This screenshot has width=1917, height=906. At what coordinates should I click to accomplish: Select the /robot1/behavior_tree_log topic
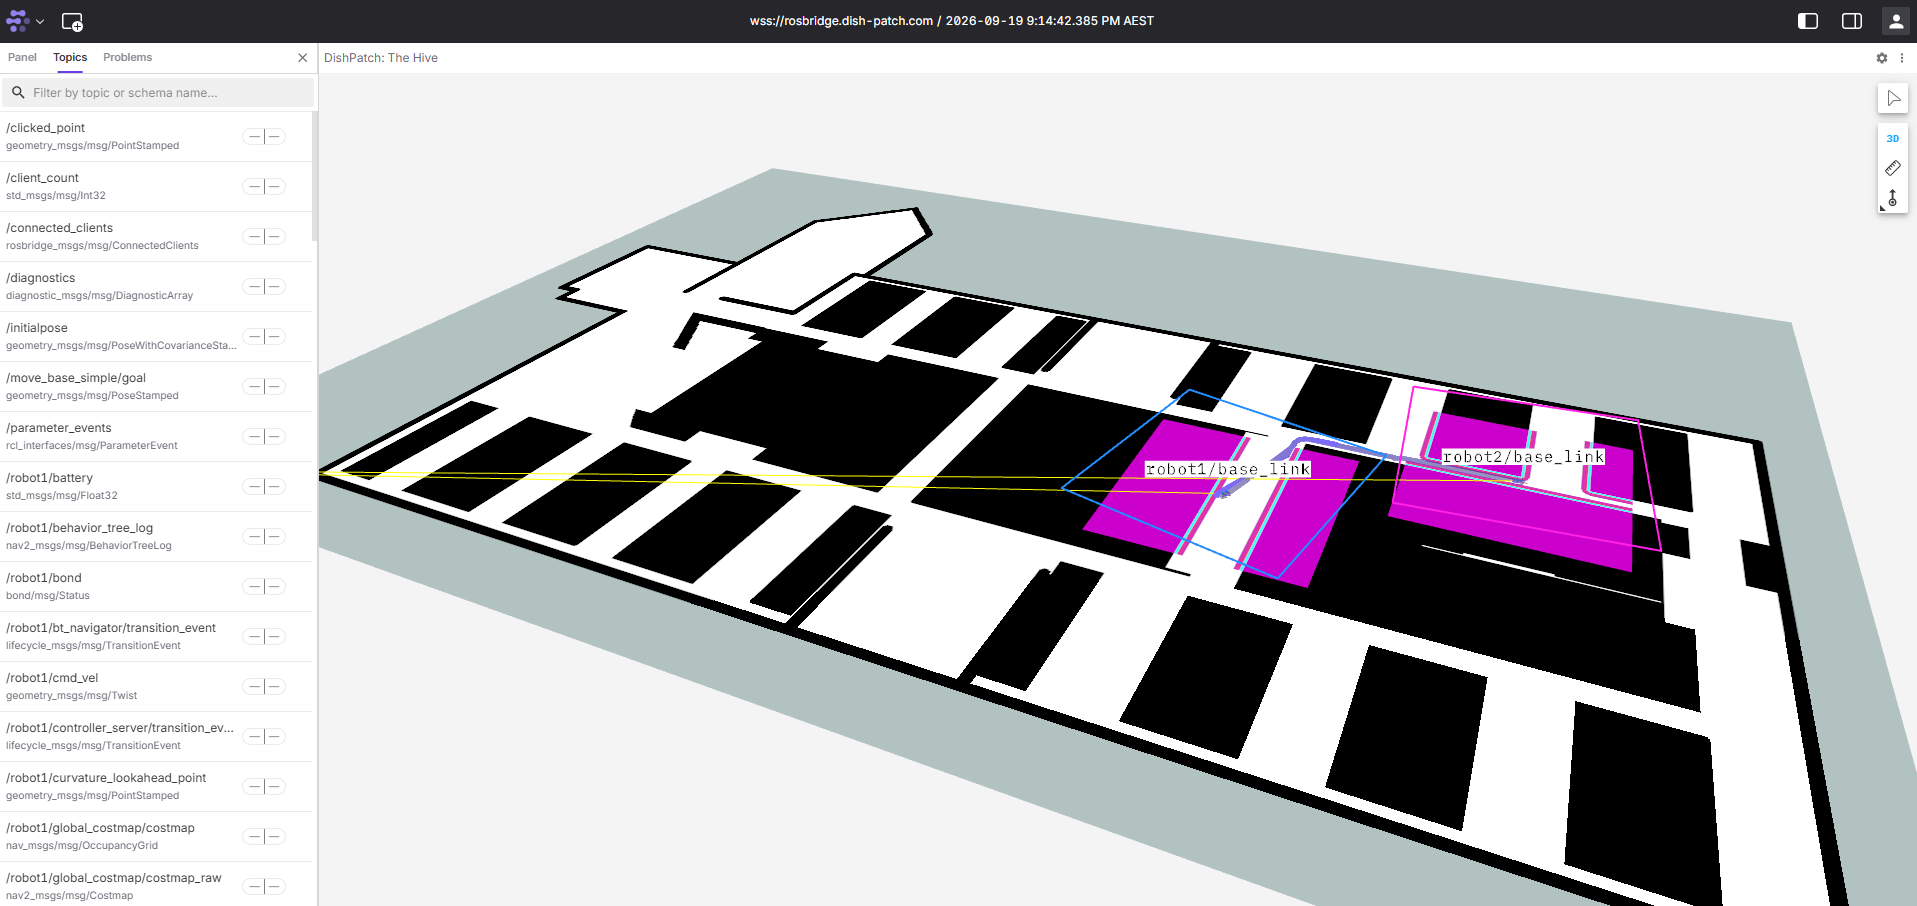(156, 537)
